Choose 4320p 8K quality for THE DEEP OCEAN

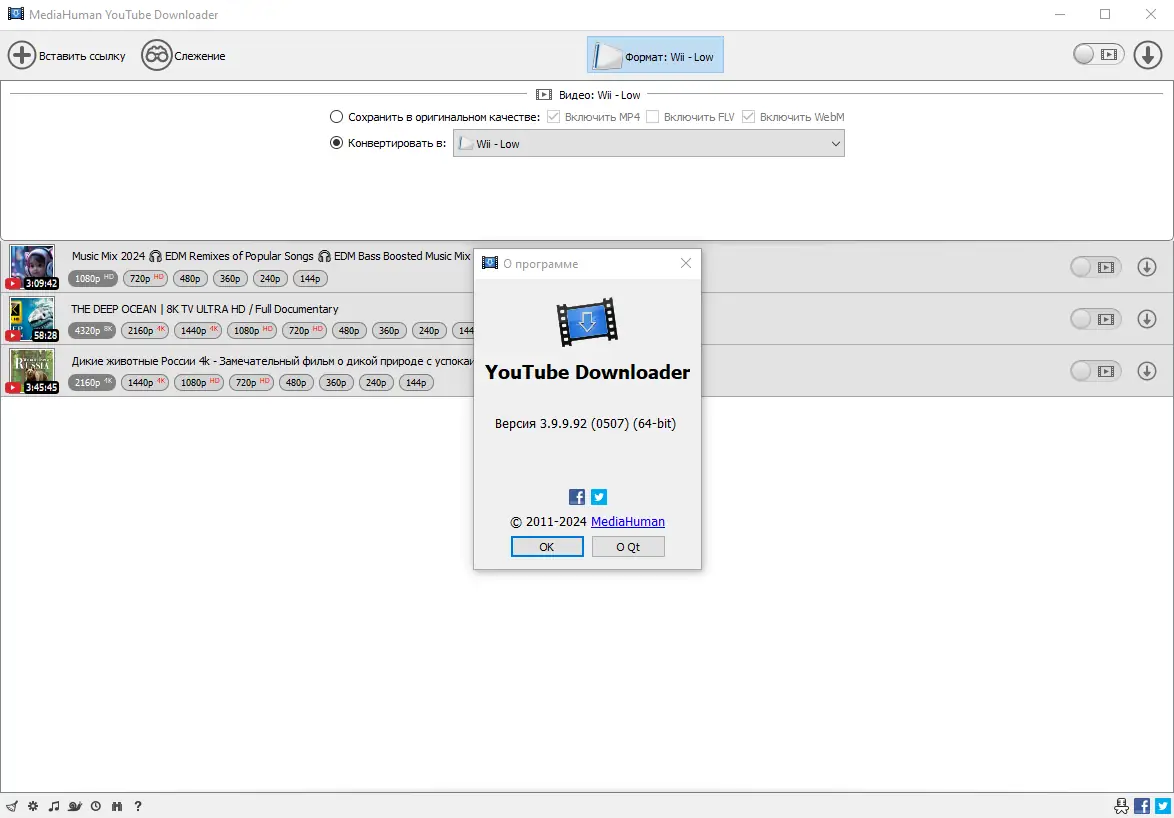click(x=92, y=330)
